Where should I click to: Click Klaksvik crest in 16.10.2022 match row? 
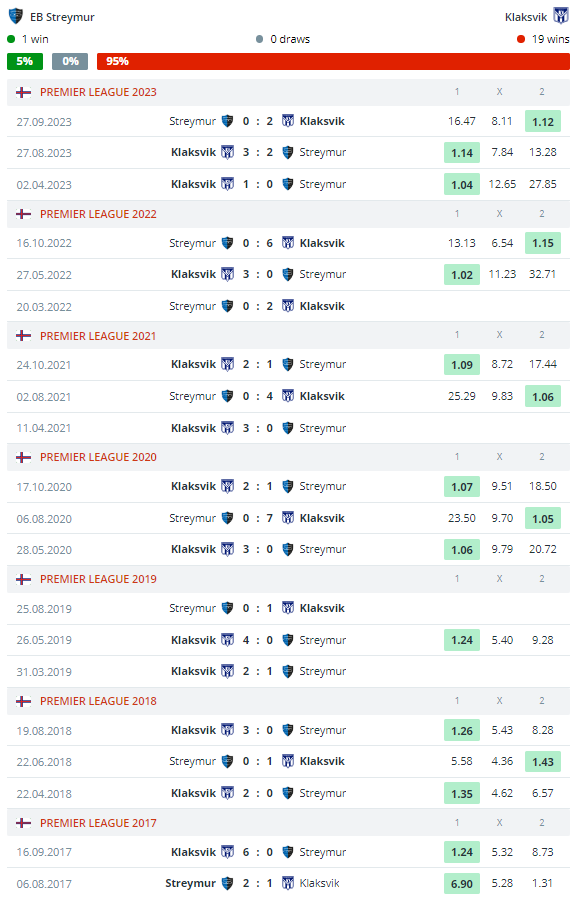click(x=288, y=243)
